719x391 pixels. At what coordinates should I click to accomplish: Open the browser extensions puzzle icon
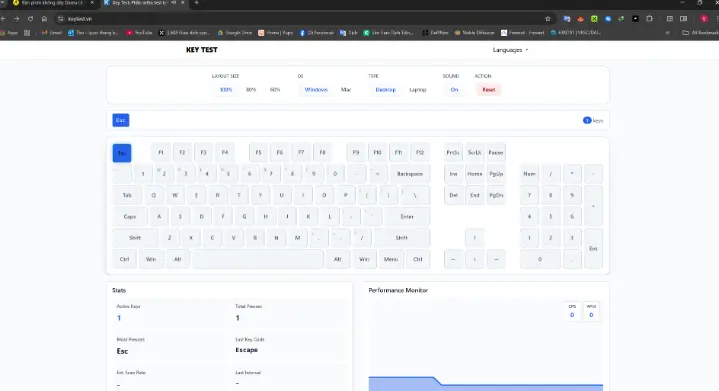pyautogui.click(x=649, y=19)
